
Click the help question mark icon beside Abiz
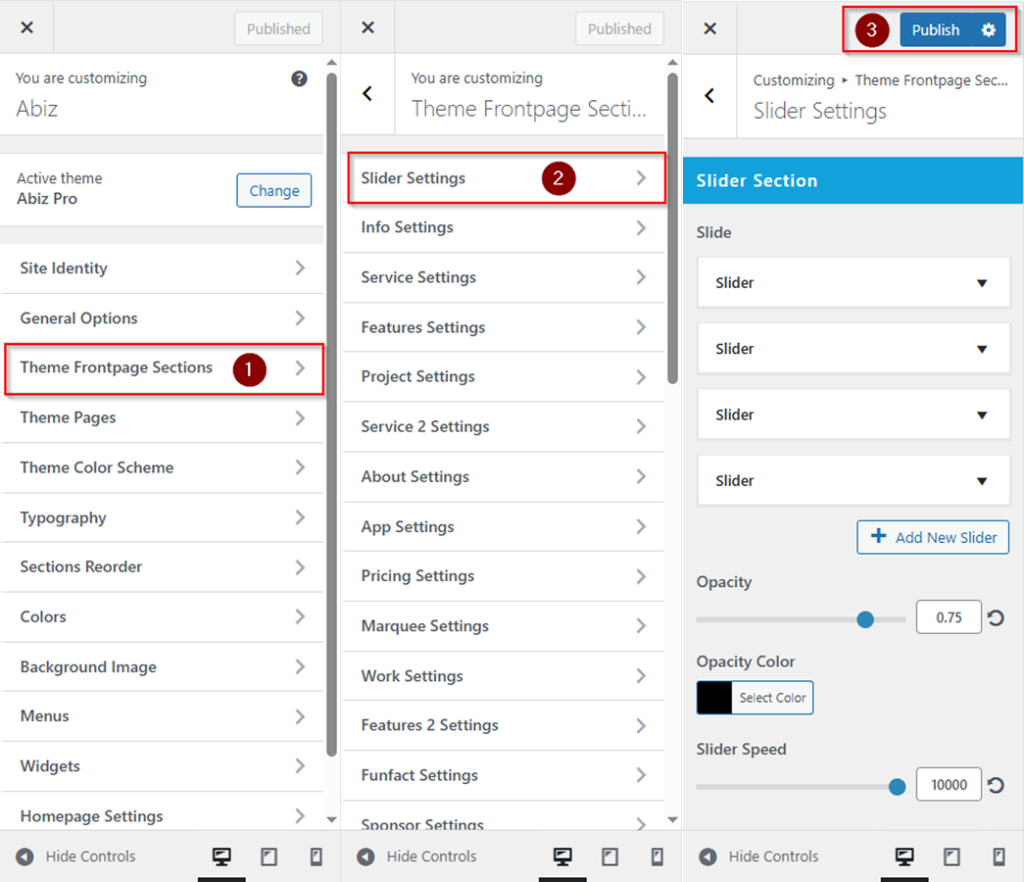click(x=299, y=79)
